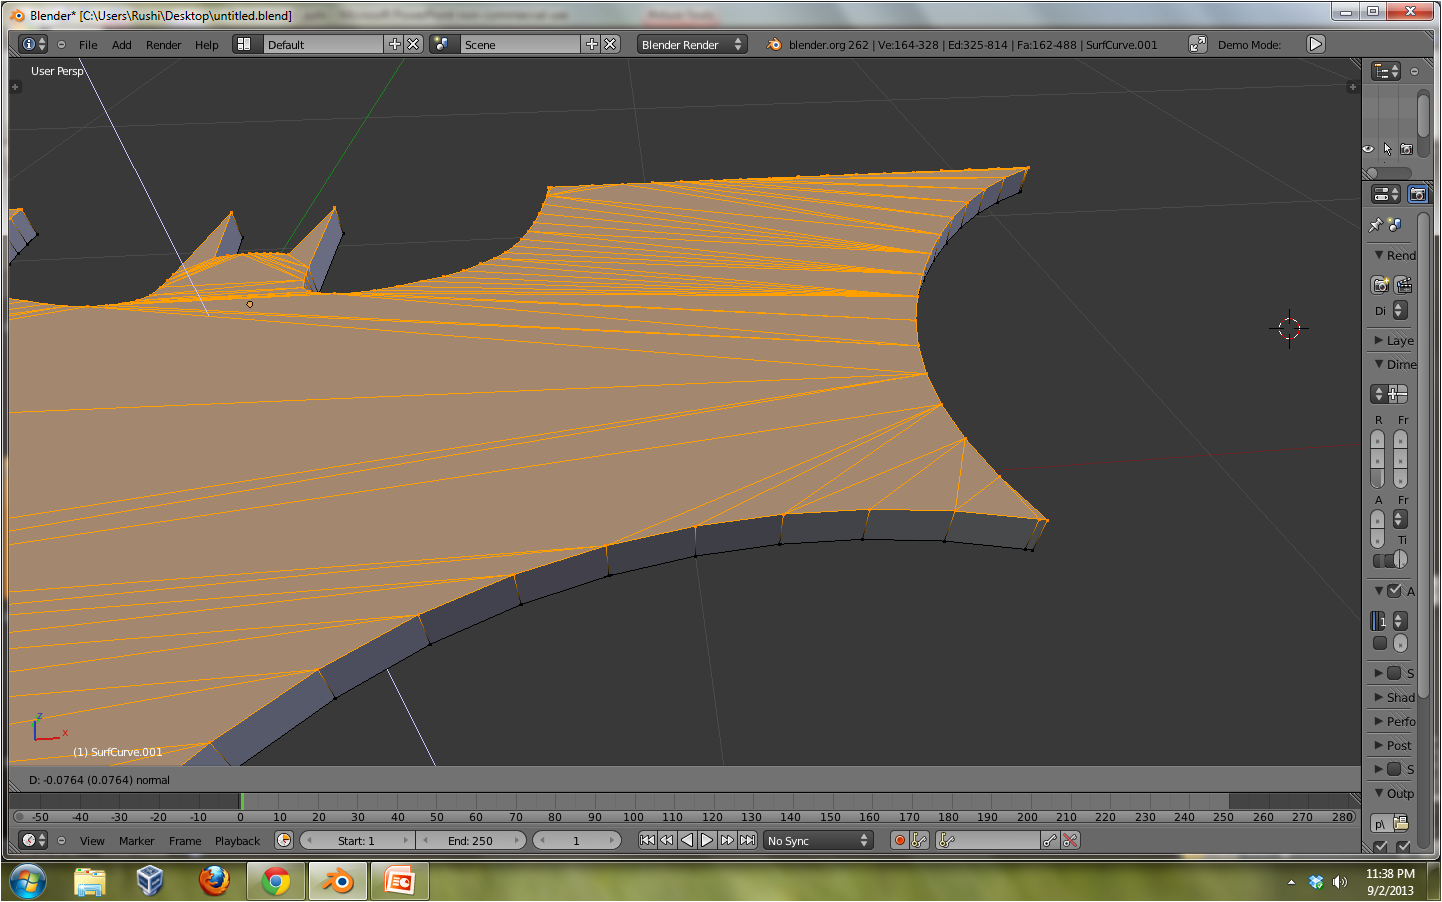Viewport: 1442px width, 902px height.
Task: Toggle outliner selectability cursor icon
Action: (x=1387, y=149)
